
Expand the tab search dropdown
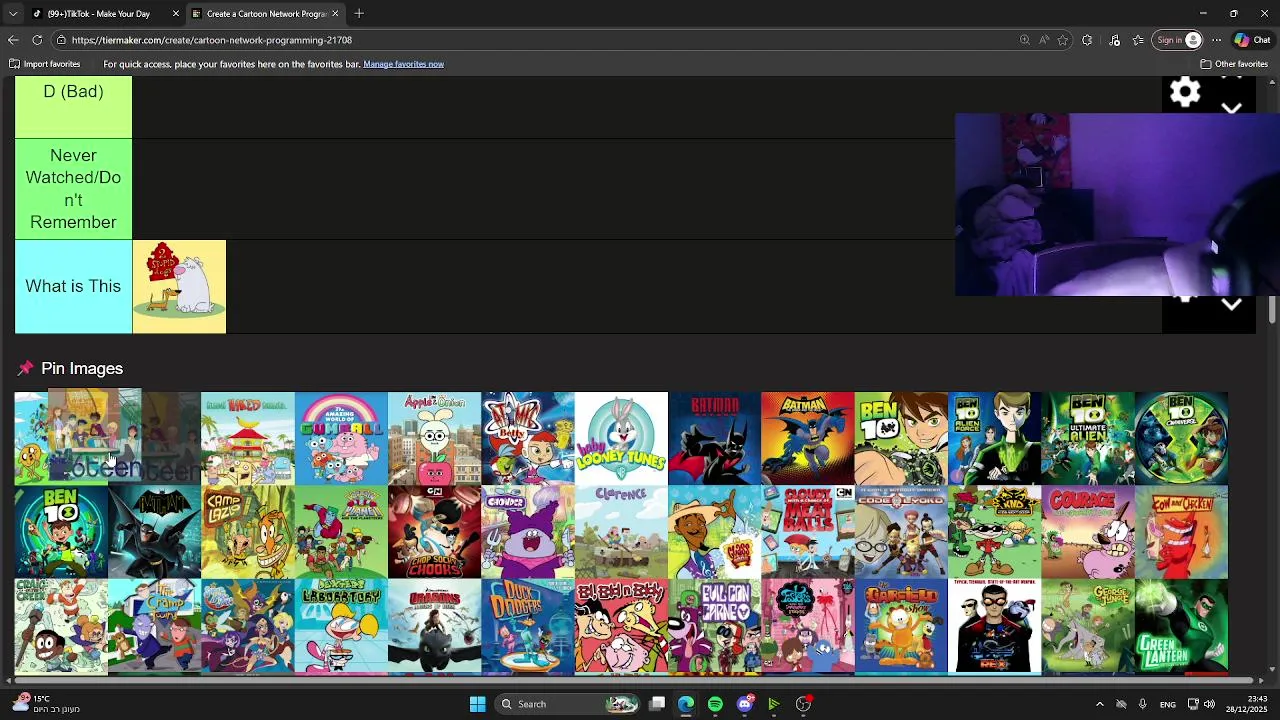13,14
